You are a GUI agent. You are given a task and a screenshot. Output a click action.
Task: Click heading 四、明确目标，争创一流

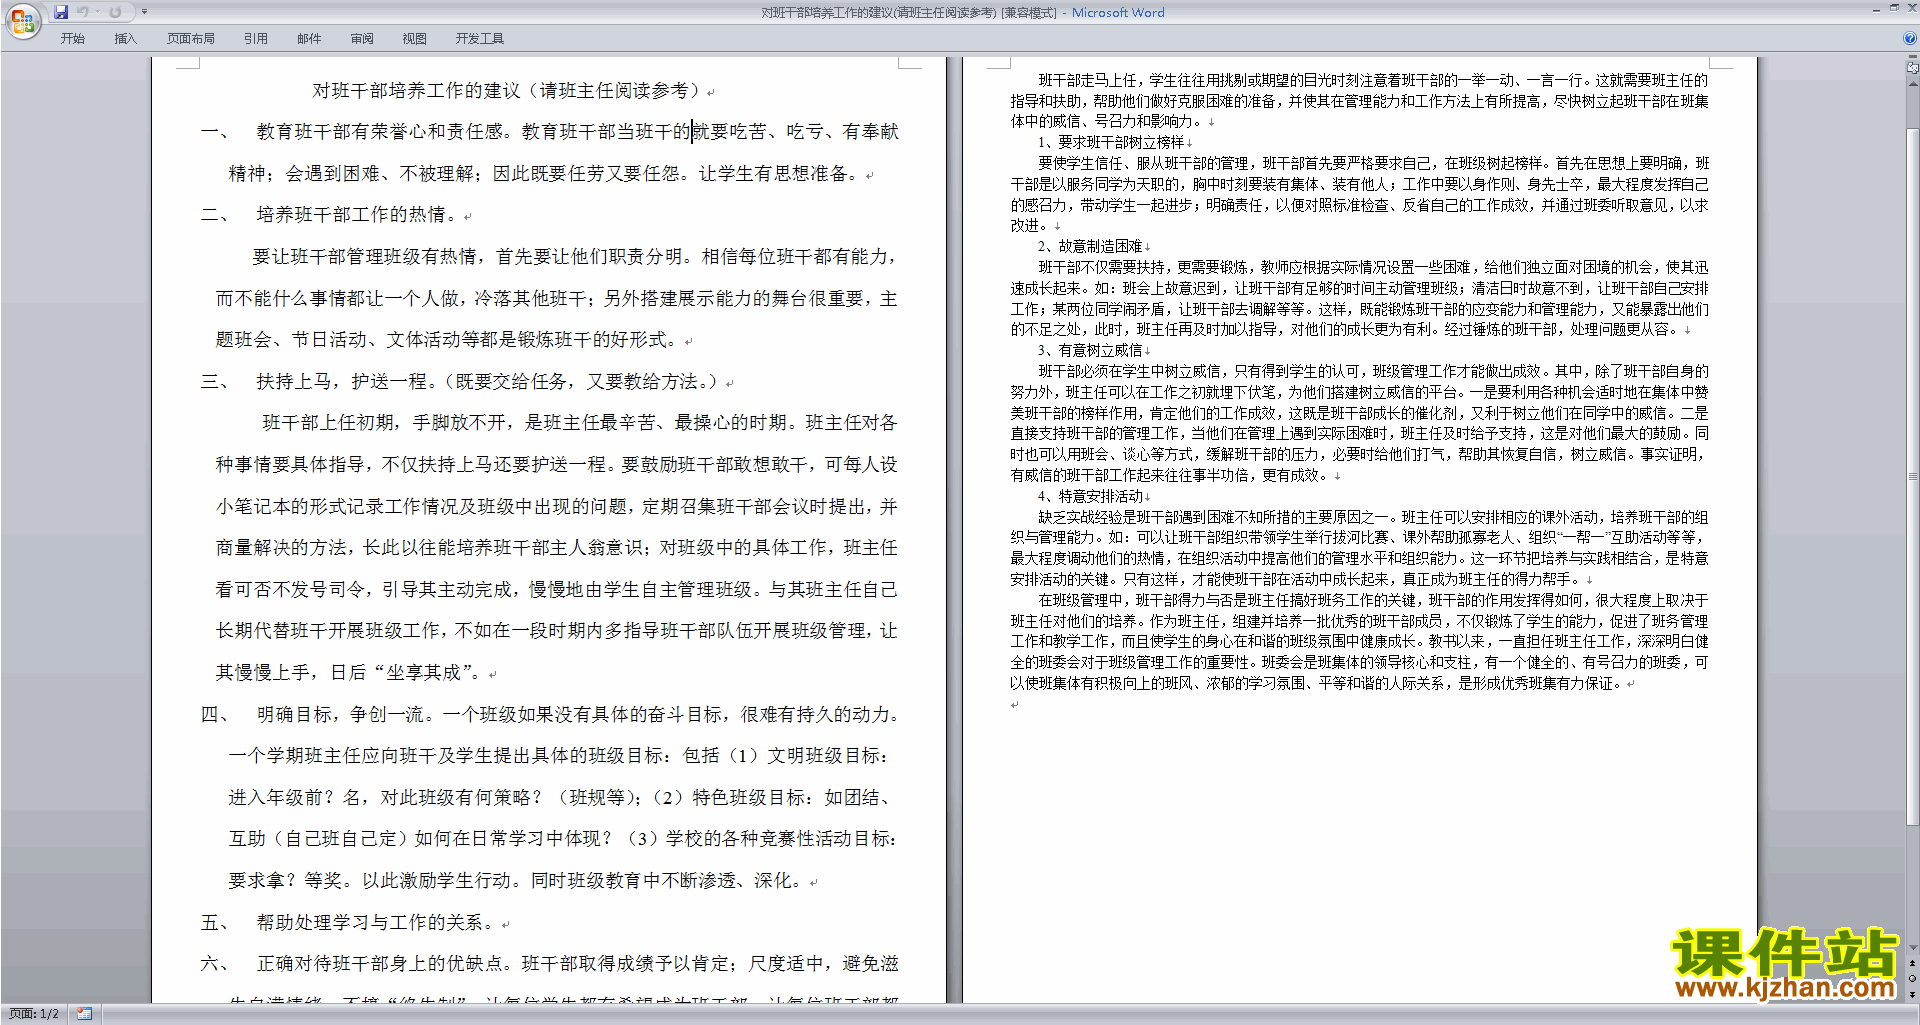coord(315,715)
